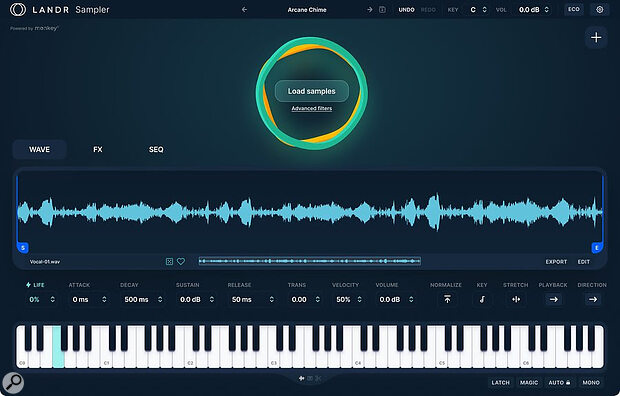This screenshot has height=396, width=620.
Task: Click the Load samples button
Action: coord(312,91)
